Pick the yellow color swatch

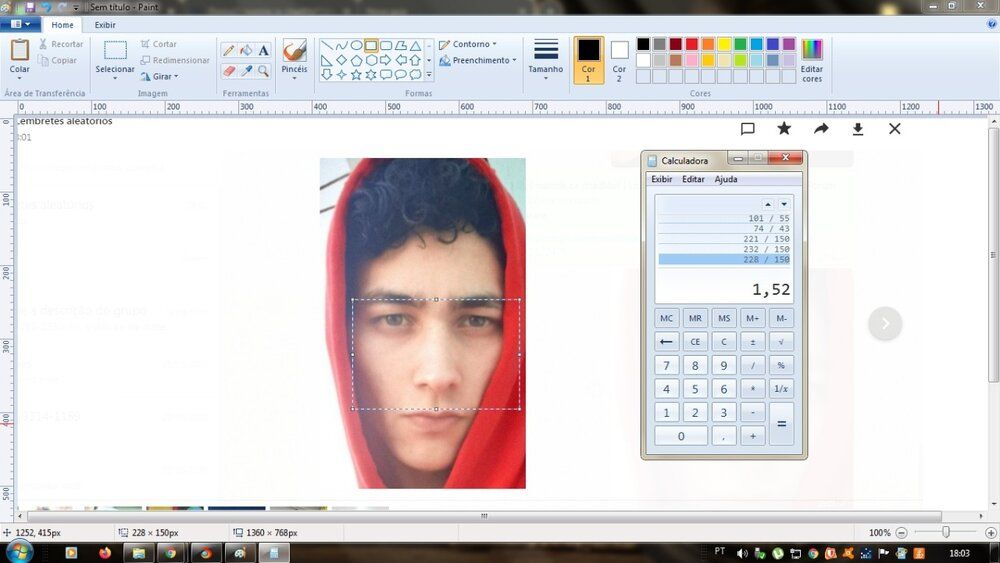click(724, 44)
